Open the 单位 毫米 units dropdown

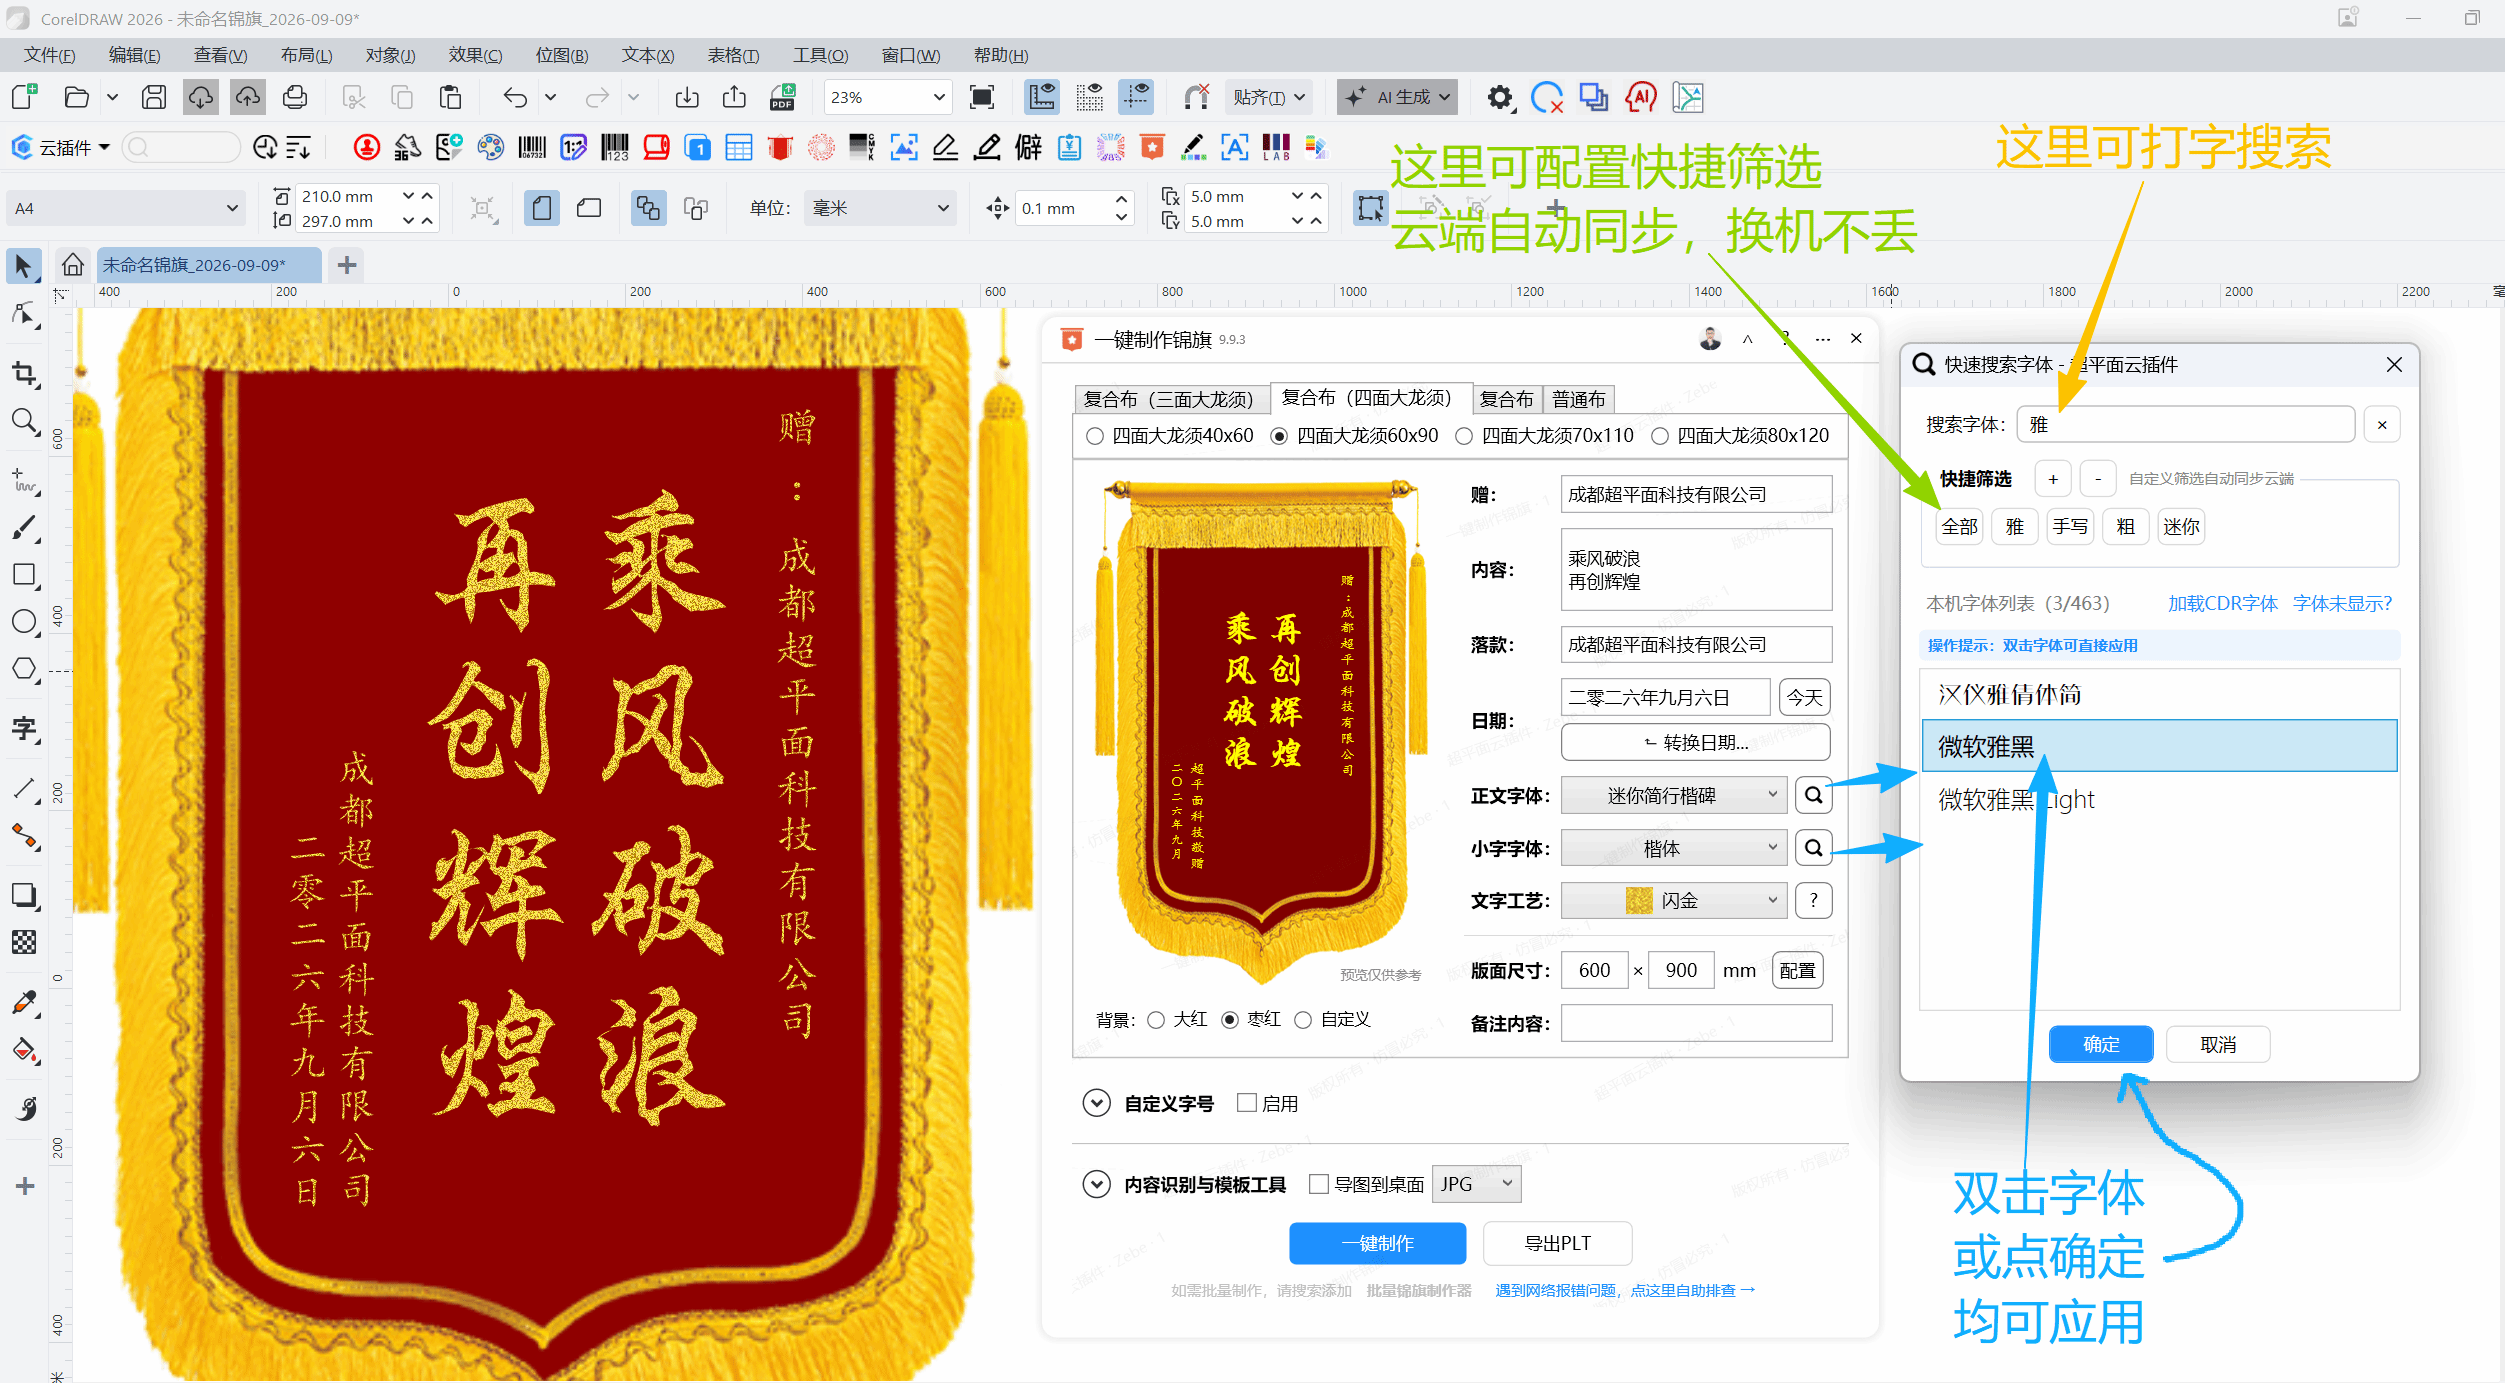point(880,208)
